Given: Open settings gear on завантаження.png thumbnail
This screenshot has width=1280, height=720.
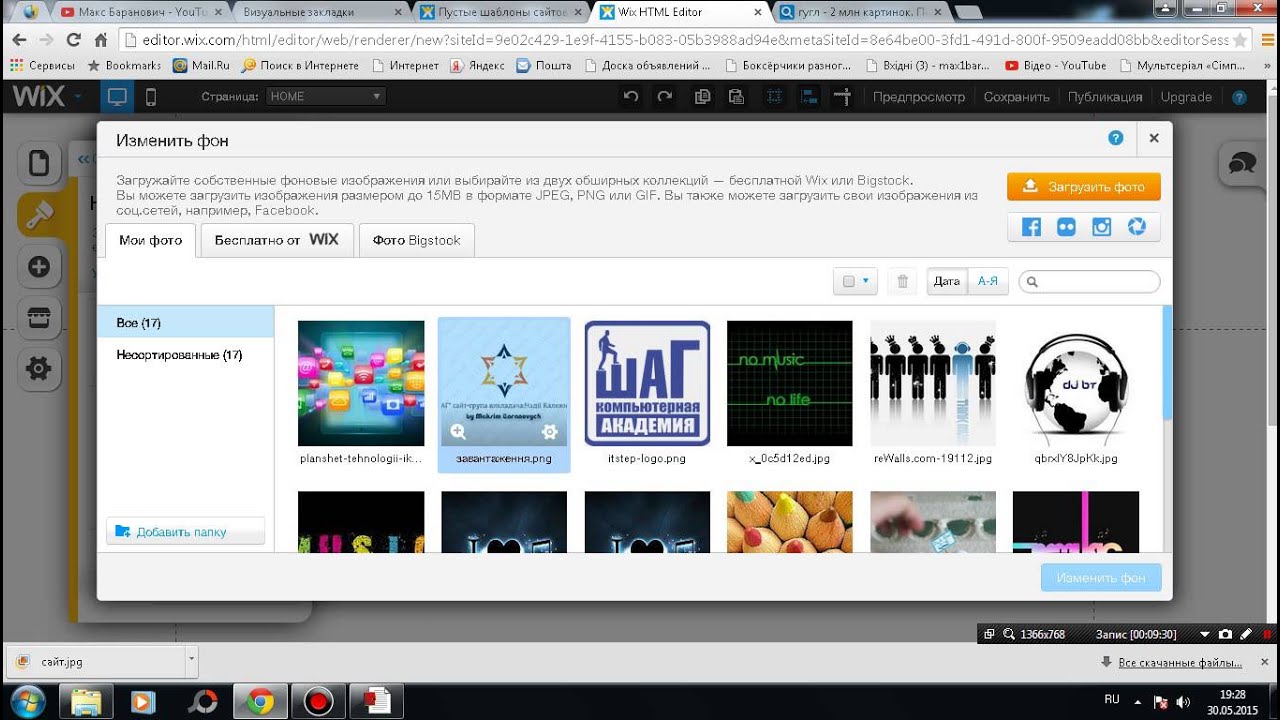Looking at the screenshot, I should point(549,432).
